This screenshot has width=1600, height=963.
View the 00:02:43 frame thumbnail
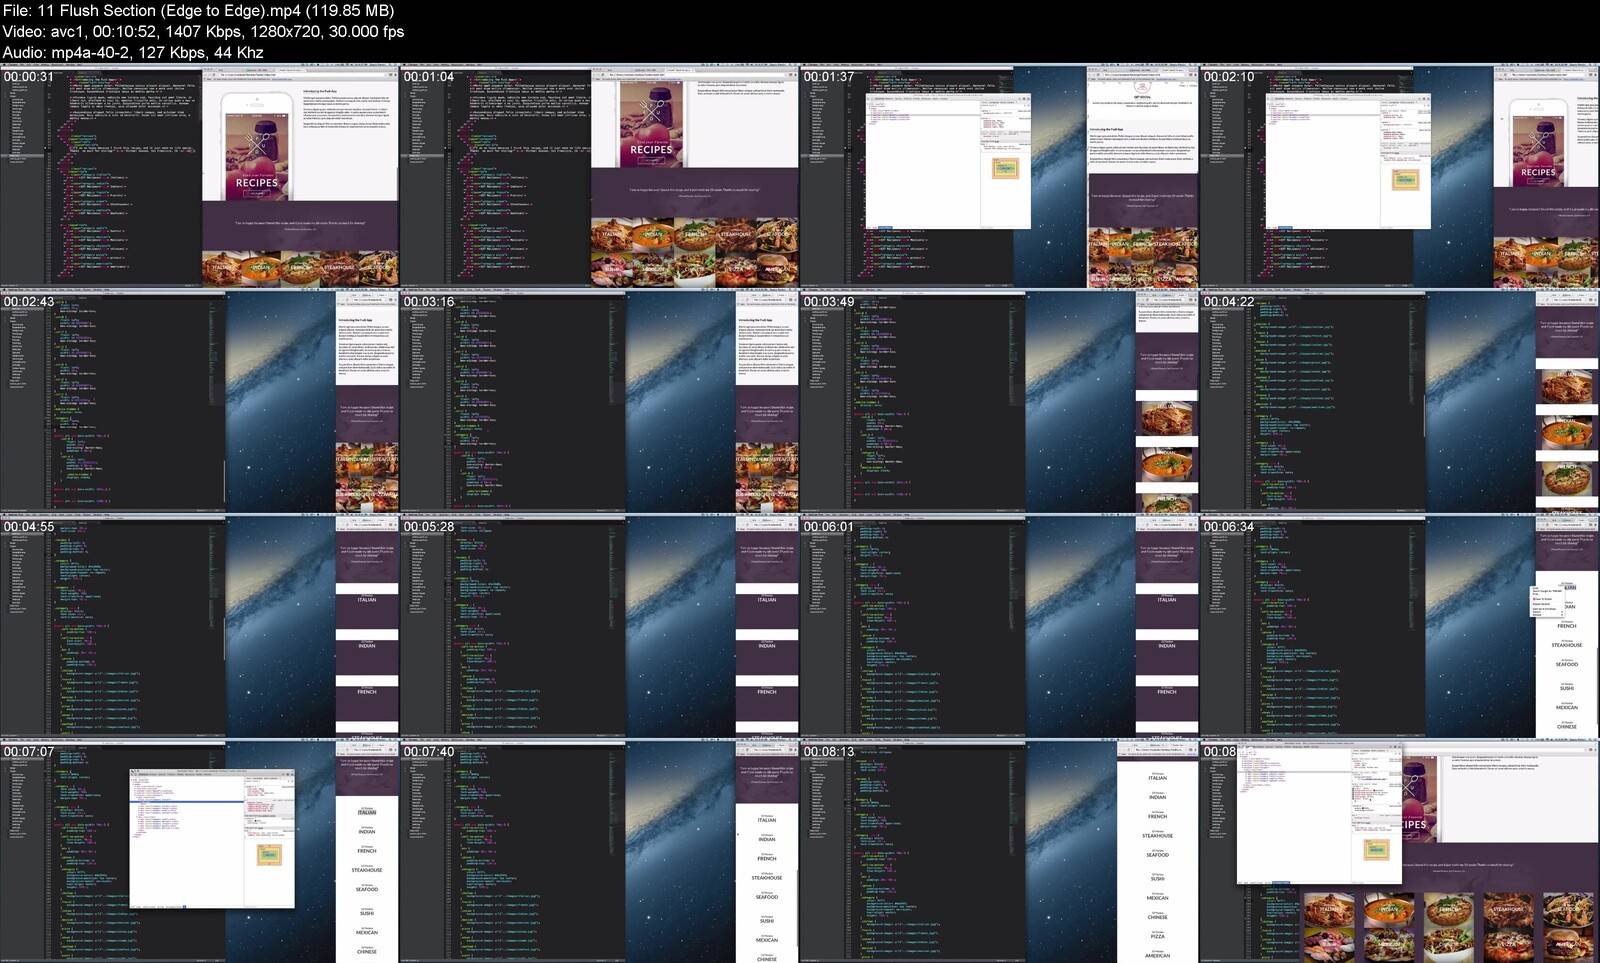click(x=200, y=401)
